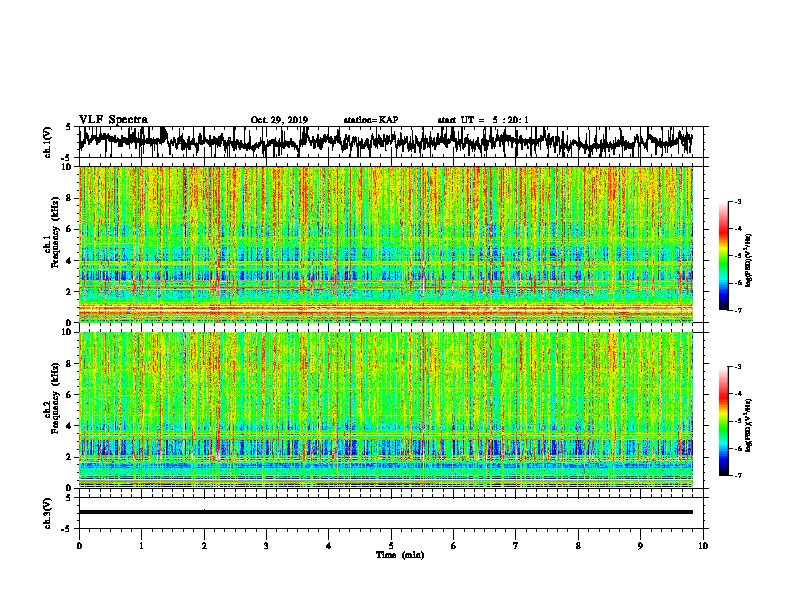792x612 pixels.
Task: Click the start UT time label
Action: (483, 120)
